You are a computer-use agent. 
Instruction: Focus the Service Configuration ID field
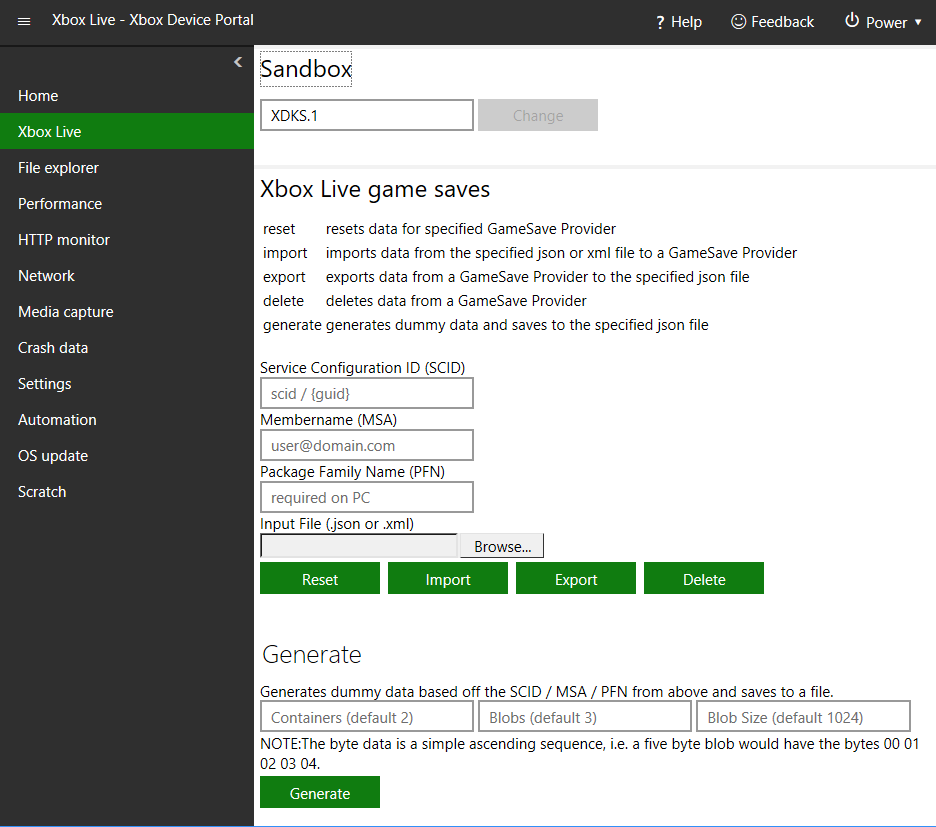click(x=367, y=393)
